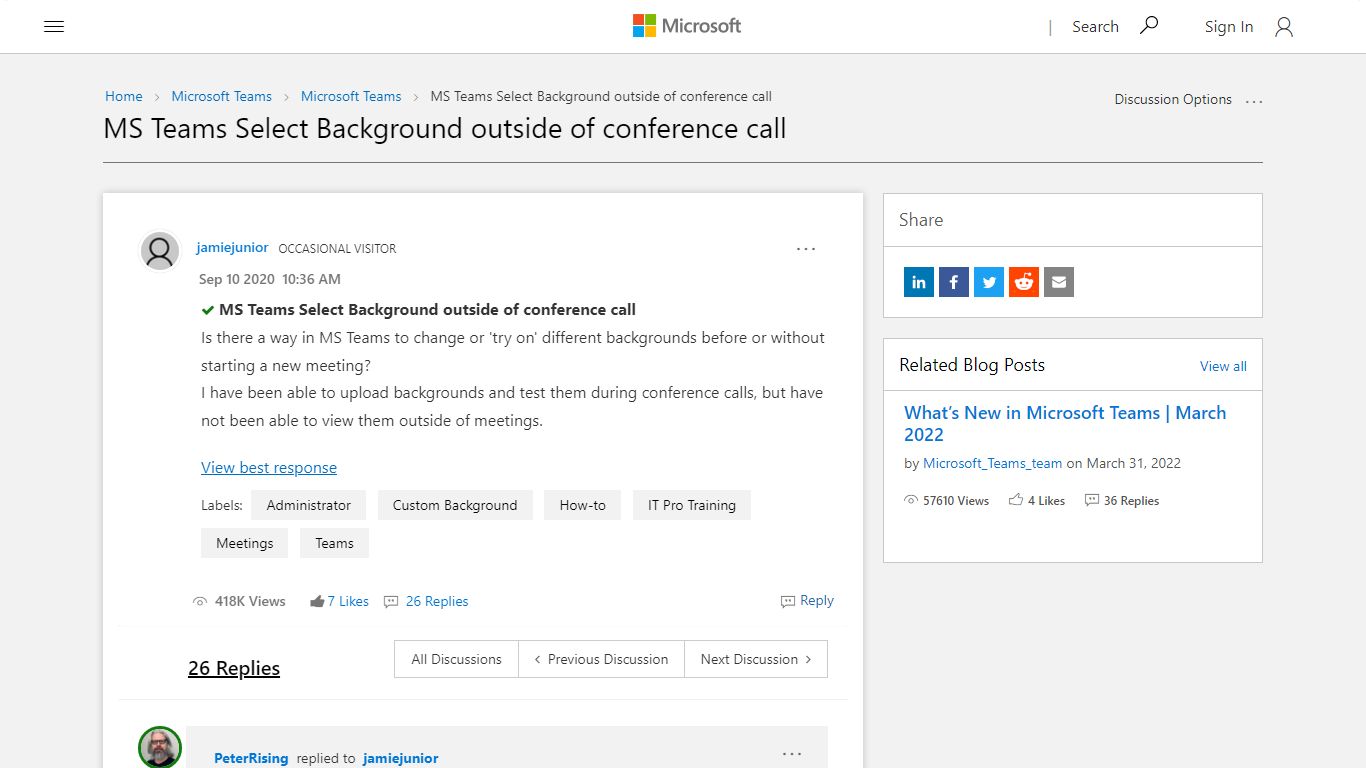1366x768 pixels.
Task: Go to All Discussions
Action: pyautogui.click(x=456, y=659)
